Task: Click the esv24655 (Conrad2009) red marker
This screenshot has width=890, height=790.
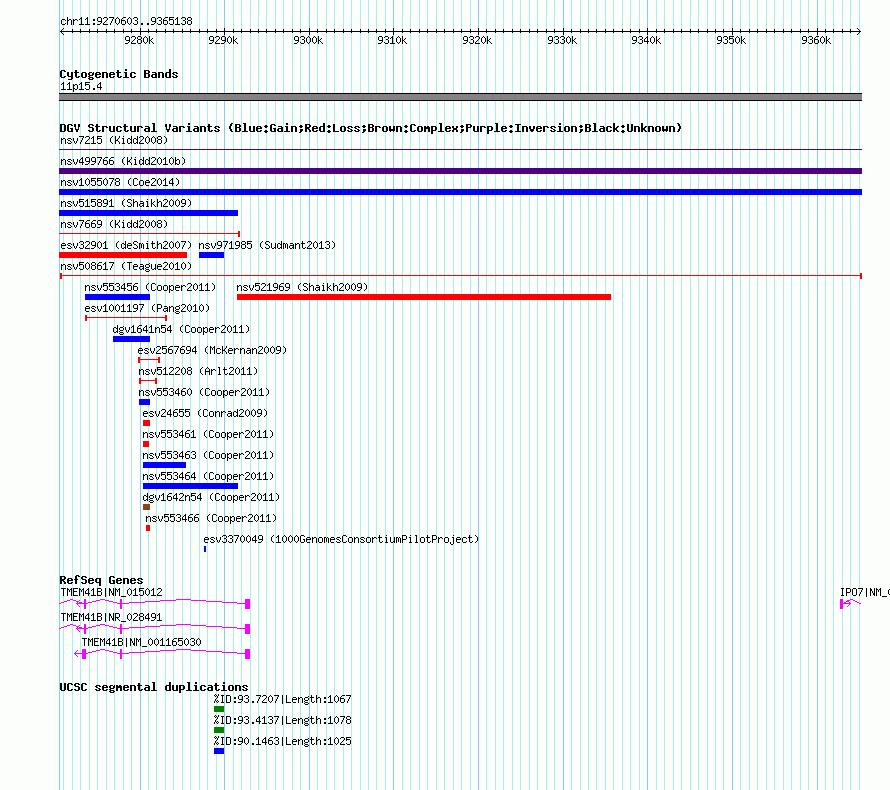Action: coord(146,423)
